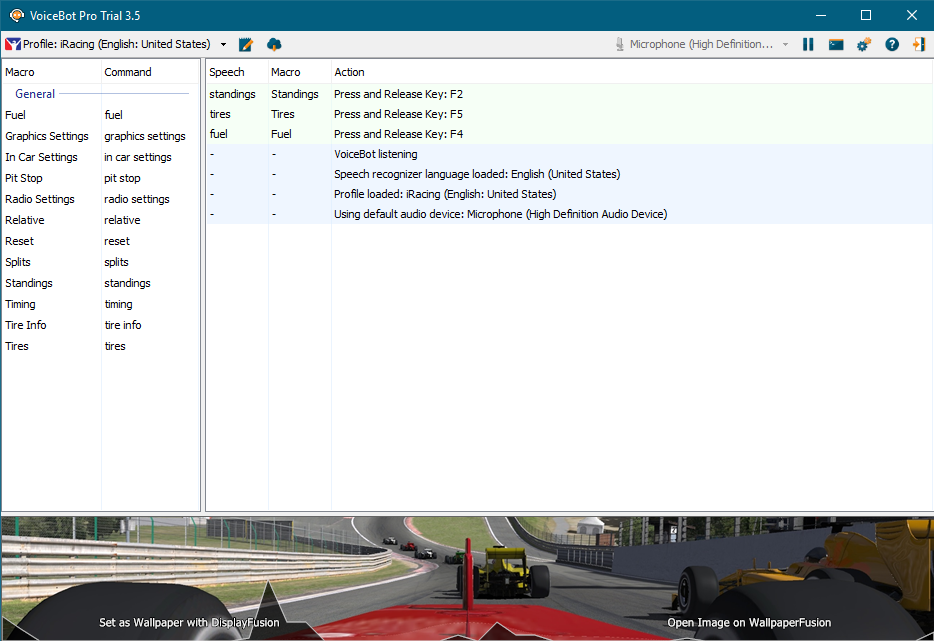The height and width of the screenshot is (641, 934).
Task: Click the Macro column header in the left panel
Action: coord(20,72)
